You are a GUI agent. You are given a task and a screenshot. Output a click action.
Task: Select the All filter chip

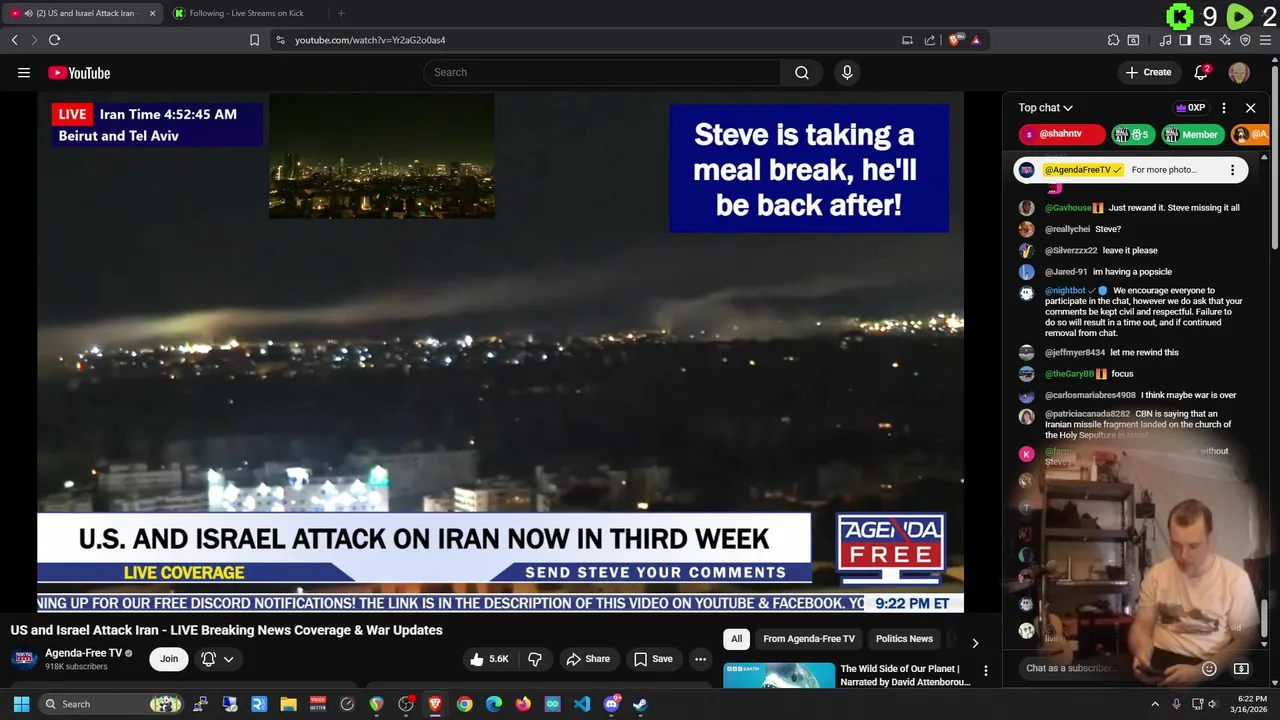point(736,639)
